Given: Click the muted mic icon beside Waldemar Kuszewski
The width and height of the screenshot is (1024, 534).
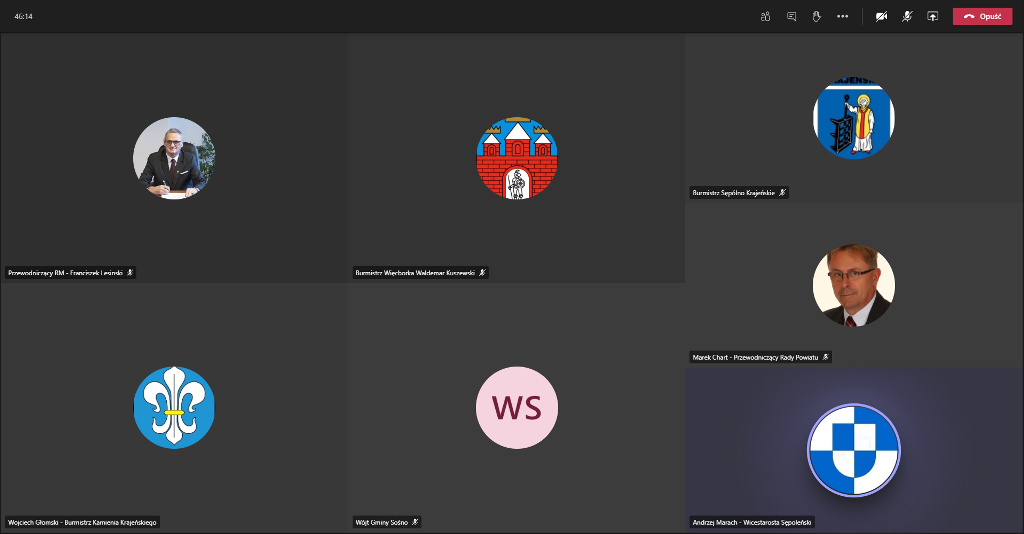Looking at the screenshot, I should [482, 273].
